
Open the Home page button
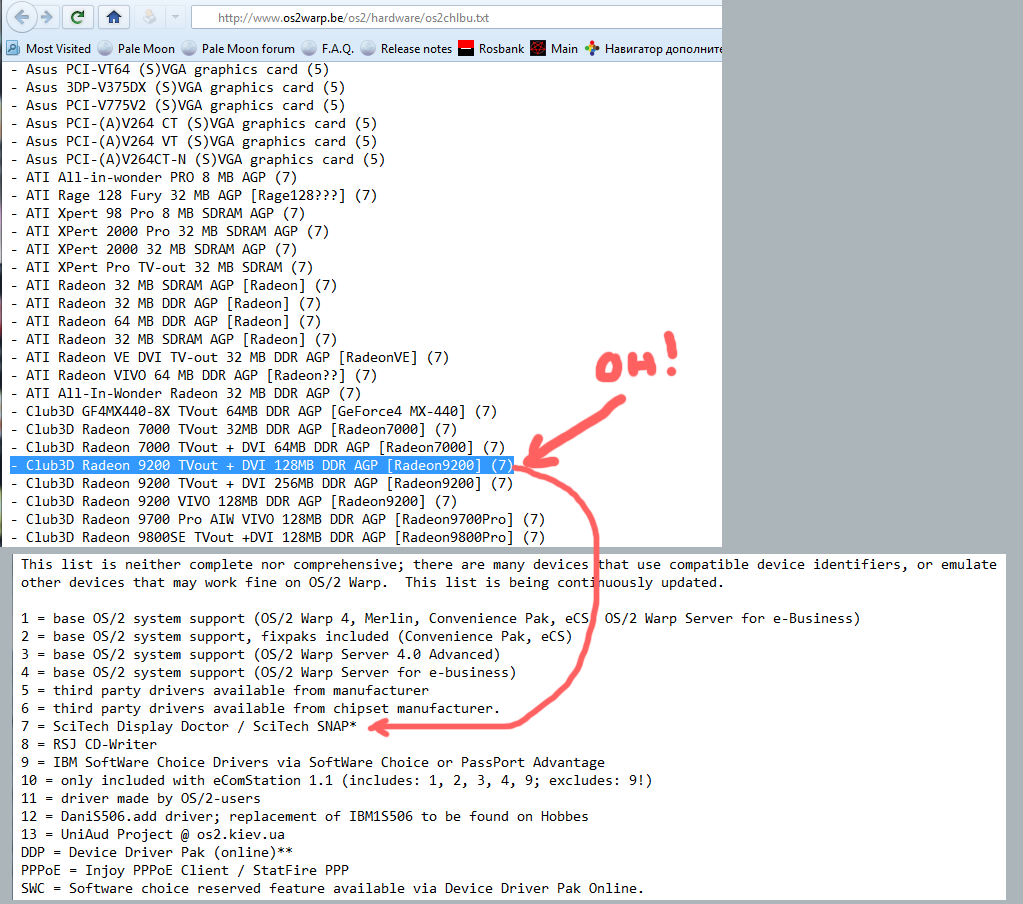[114, 17]
